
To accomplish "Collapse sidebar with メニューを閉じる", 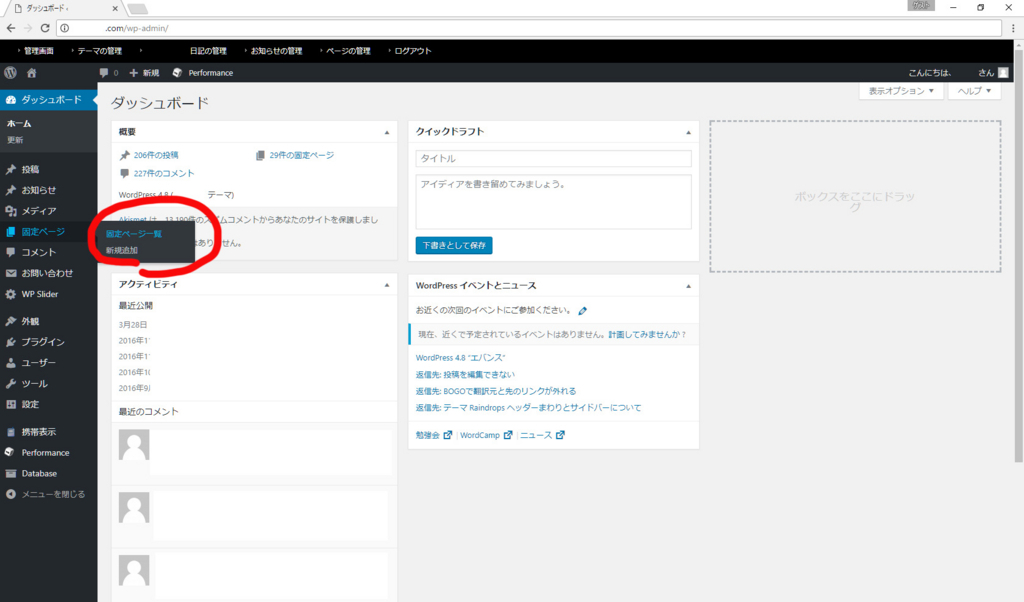I will (48, 494).
